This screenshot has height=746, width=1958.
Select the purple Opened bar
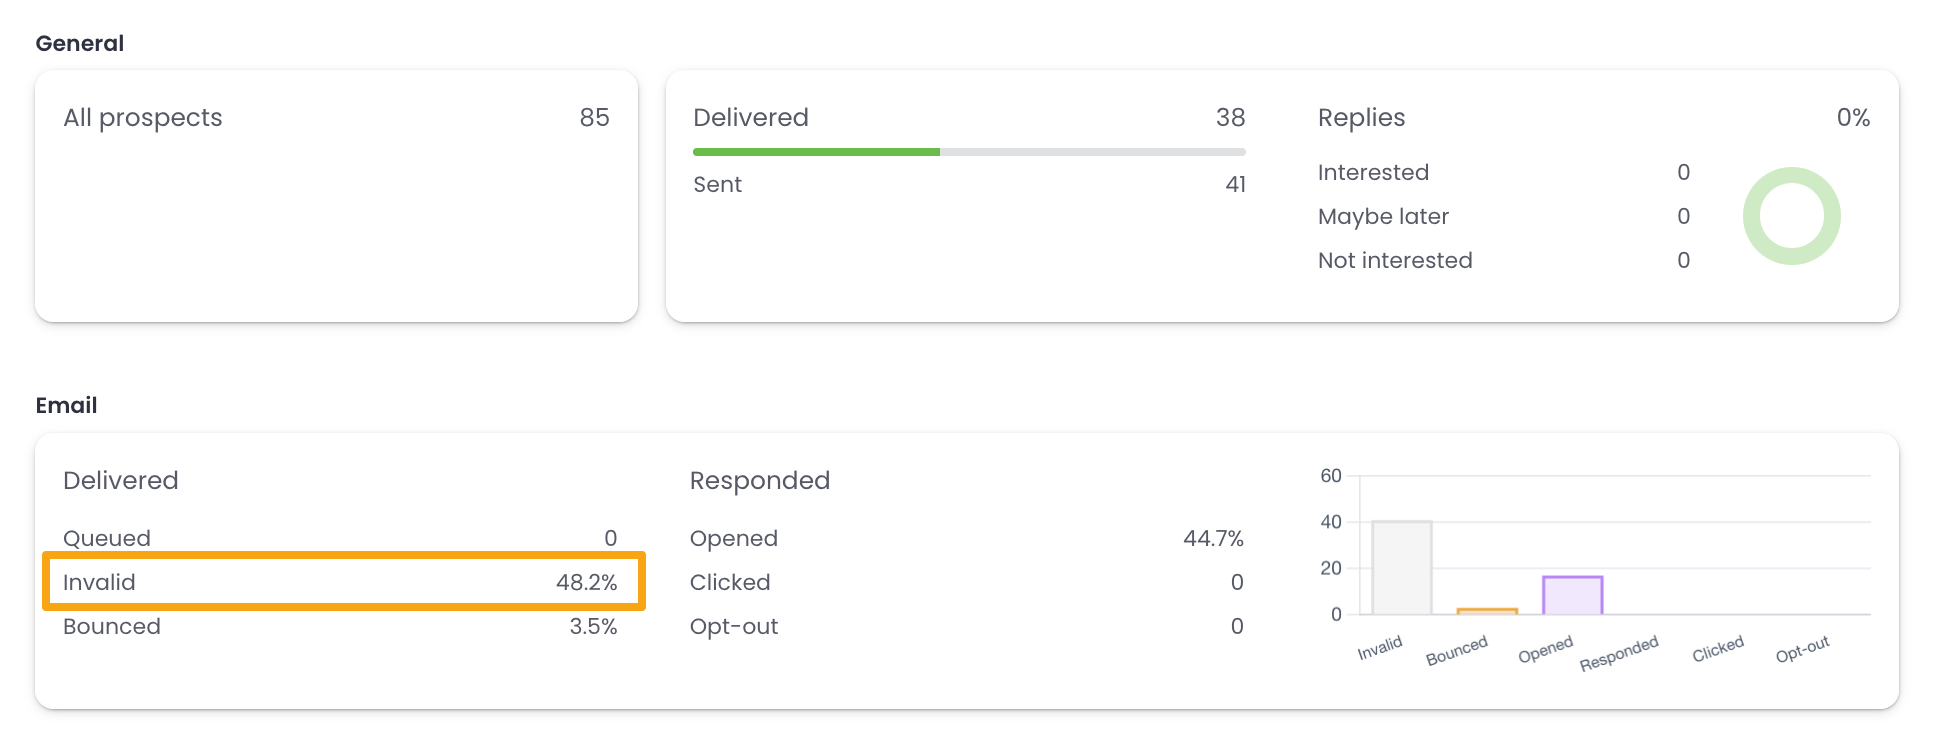click(x=1573, y=595)
